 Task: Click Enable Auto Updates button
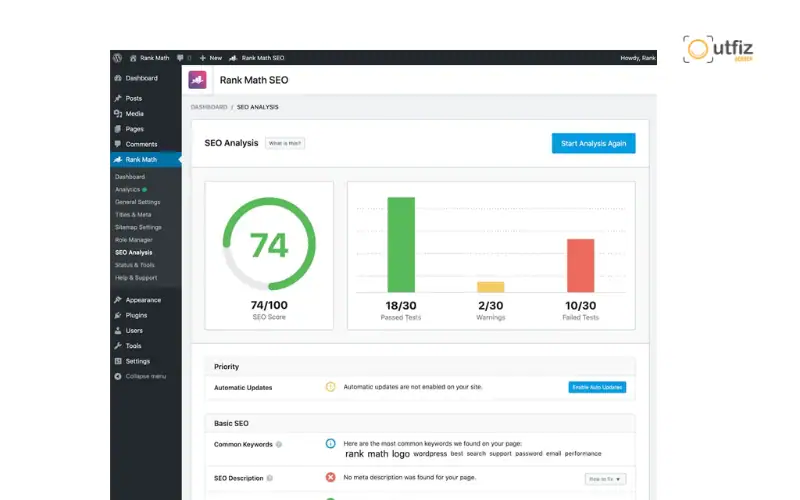(597, 387)
